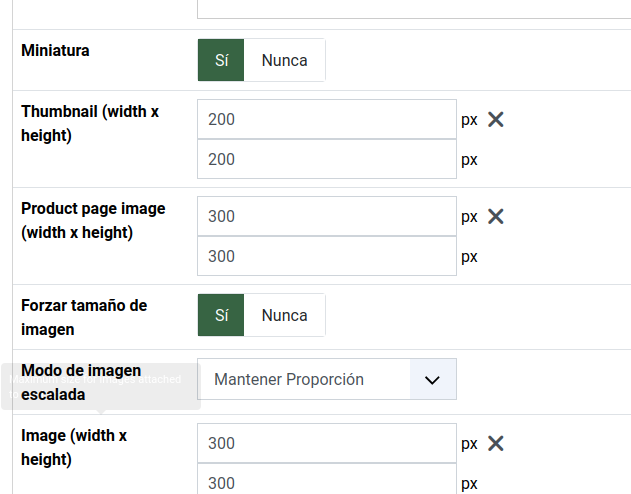Select the Image width input

(x=326, y=443)
